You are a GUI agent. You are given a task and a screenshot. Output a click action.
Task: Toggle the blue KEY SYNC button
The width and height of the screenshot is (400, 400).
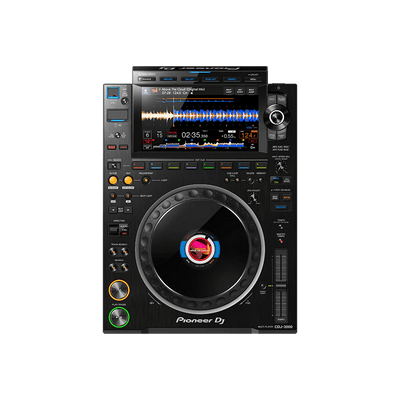coord(281,207)
